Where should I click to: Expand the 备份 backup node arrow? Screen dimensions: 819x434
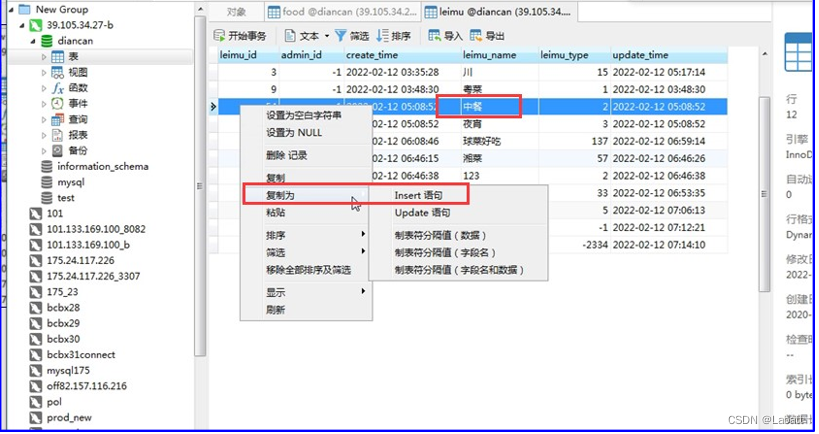click(44, 150)
